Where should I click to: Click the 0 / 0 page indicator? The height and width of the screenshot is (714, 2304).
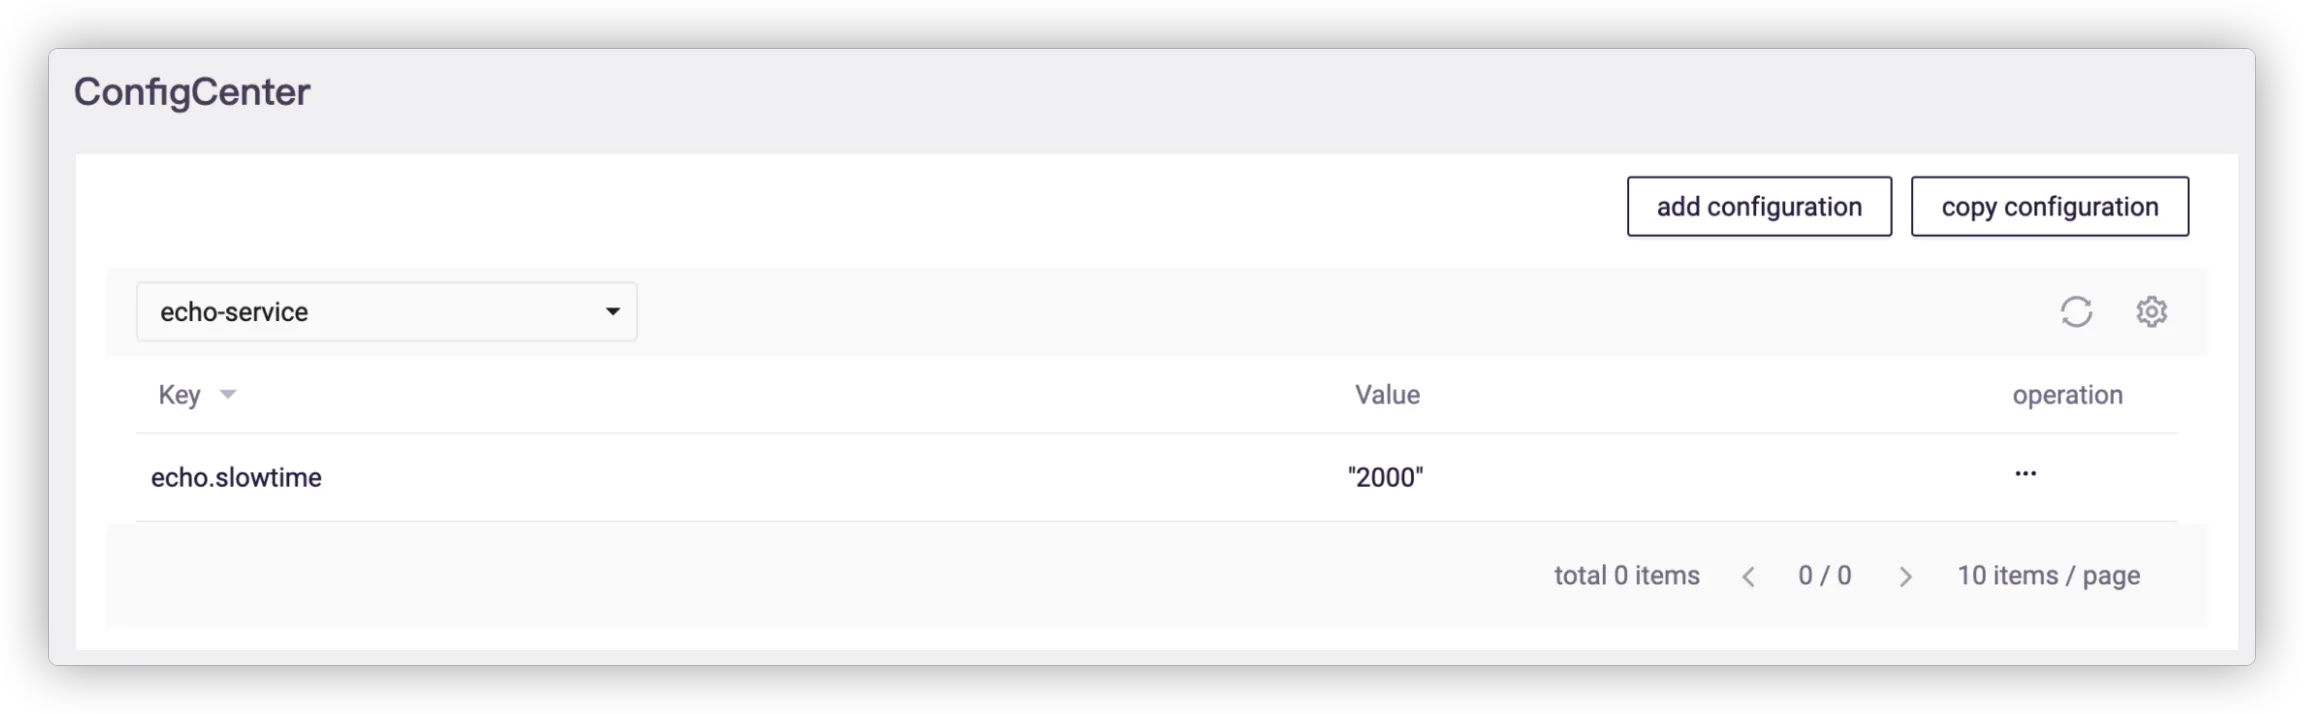1824,576
